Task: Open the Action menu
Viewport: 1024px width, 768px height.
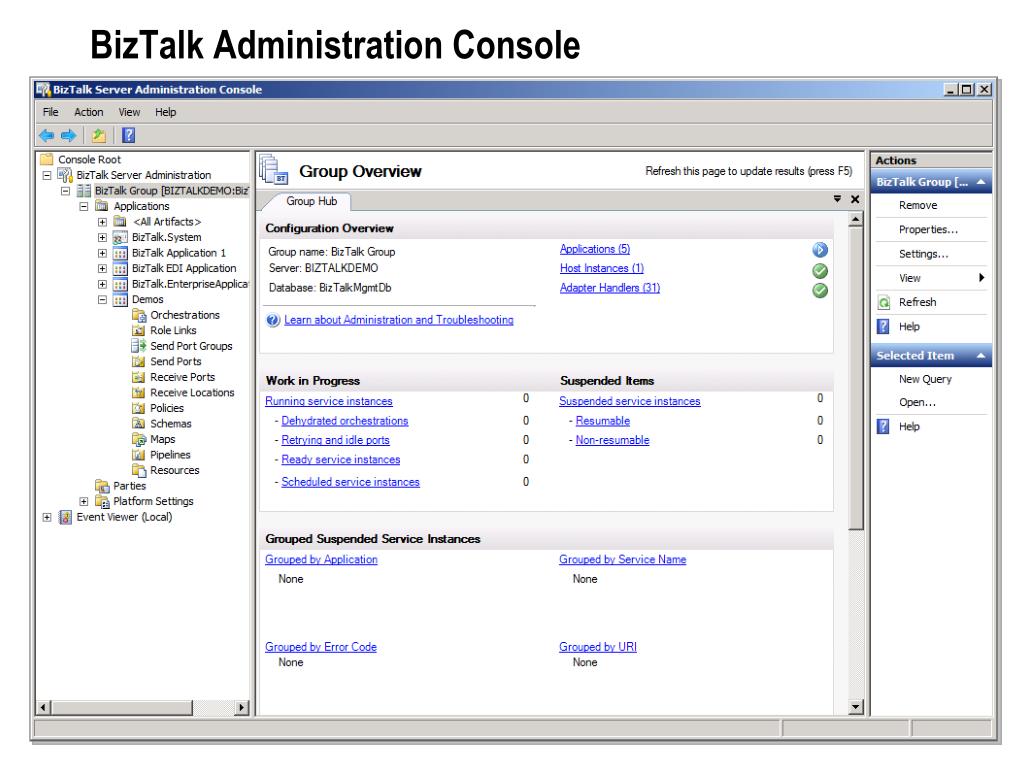Action: click(x=89, y=112)
